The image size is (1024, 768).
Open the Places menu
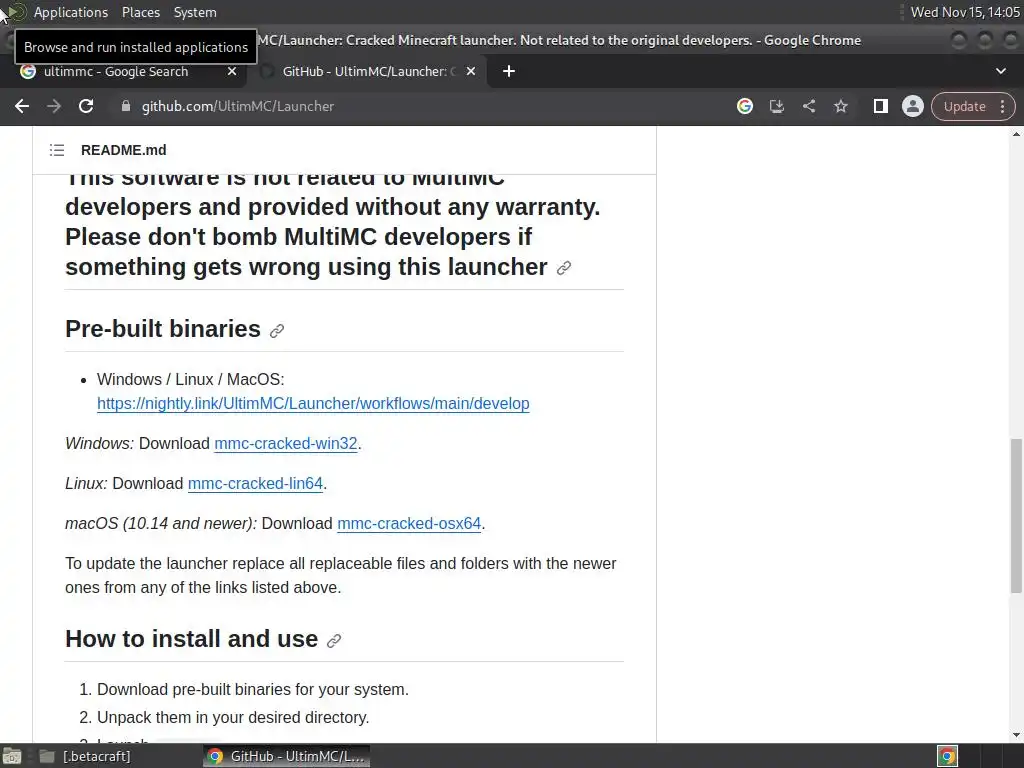(140, 12)
